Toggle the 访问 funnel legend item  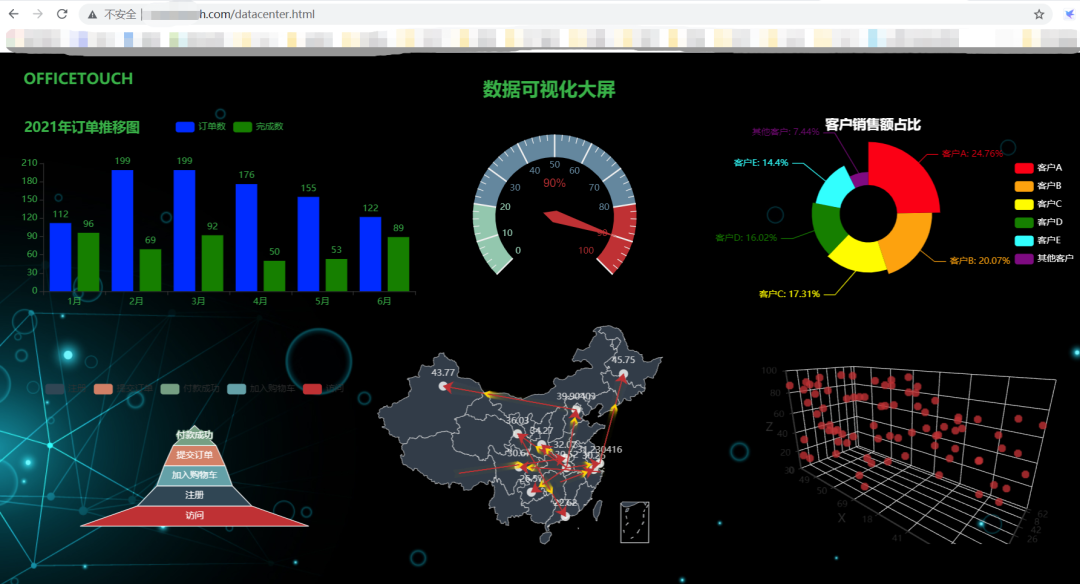click(x=324, y=389)
